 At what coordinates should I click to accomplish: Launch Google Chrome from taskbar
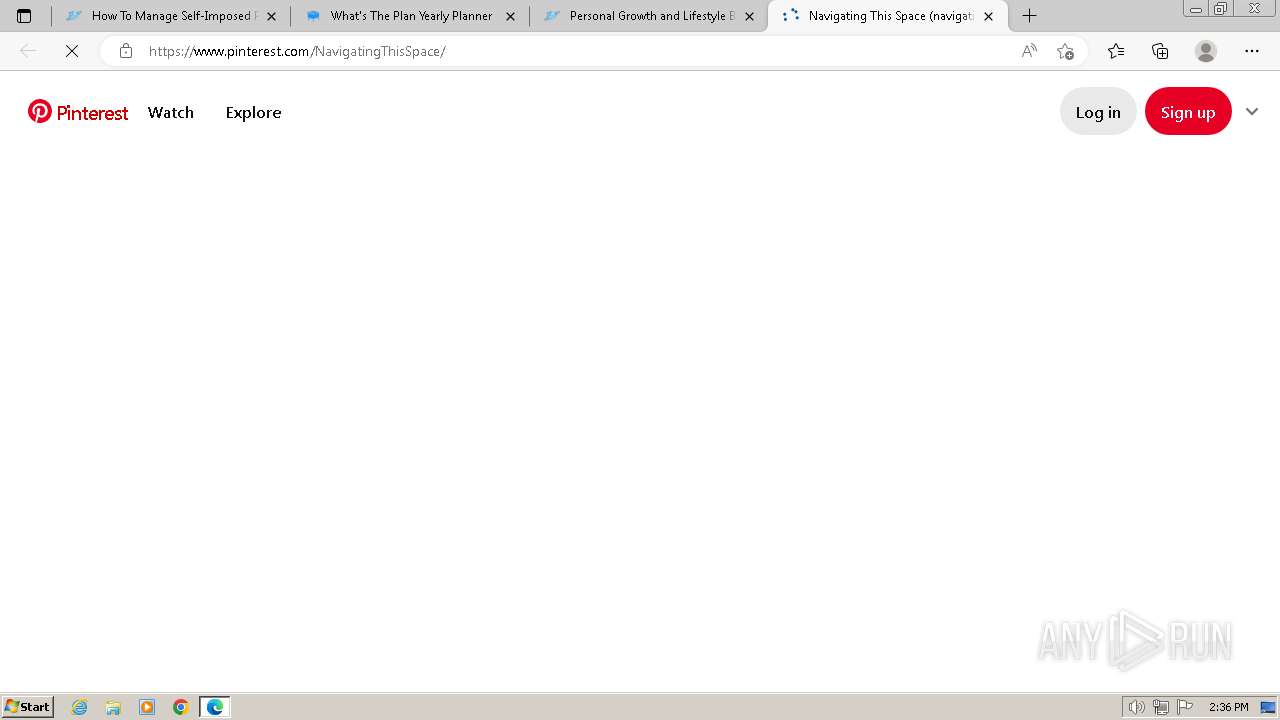point(181,707)
